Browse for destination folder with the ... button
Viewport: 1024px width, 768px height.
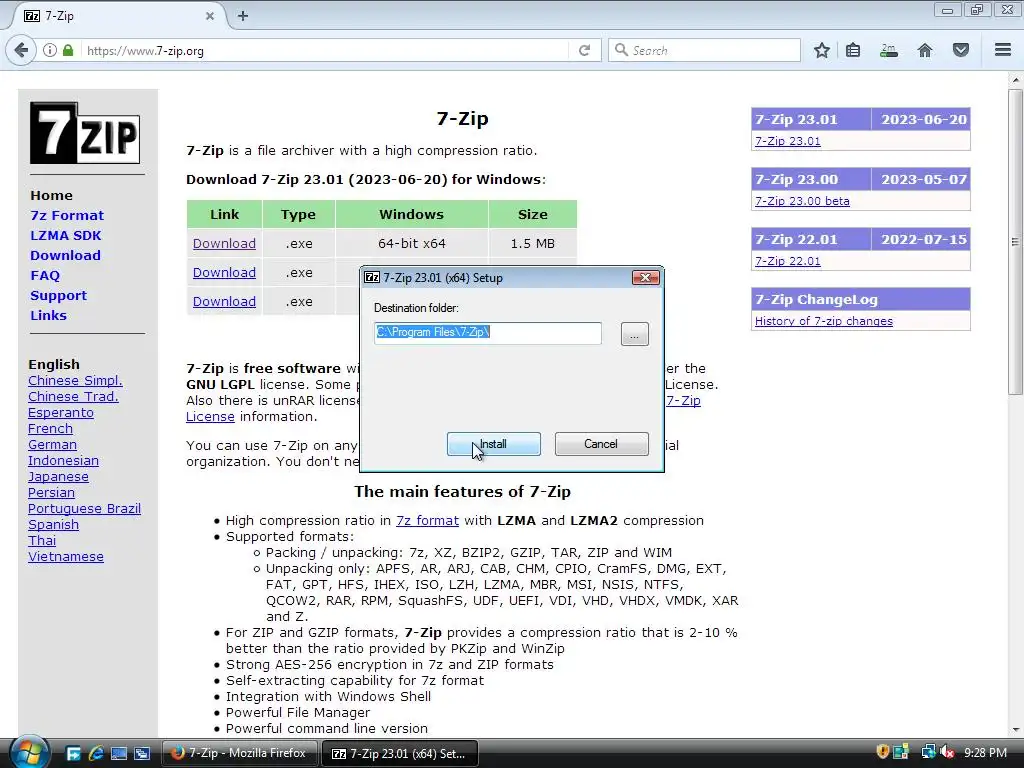(635, 334)
